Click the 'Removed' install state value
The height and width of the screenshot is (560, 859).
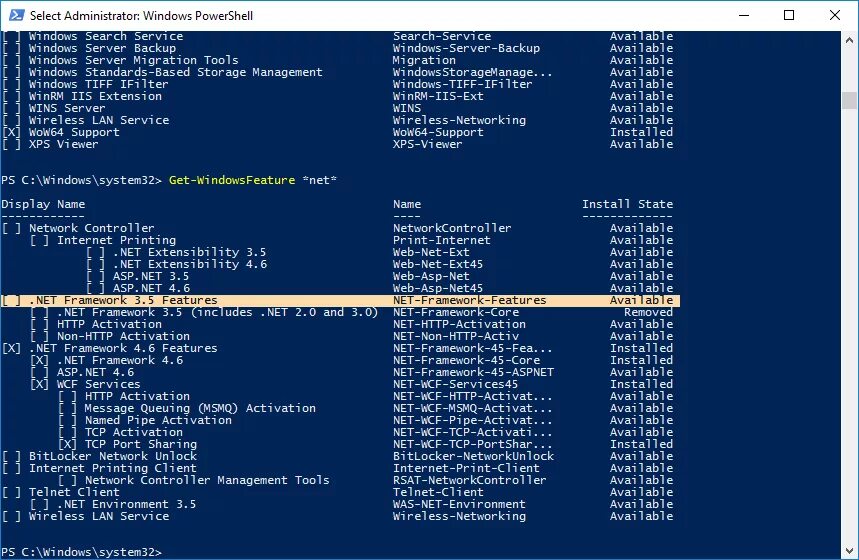coord(648,312)
